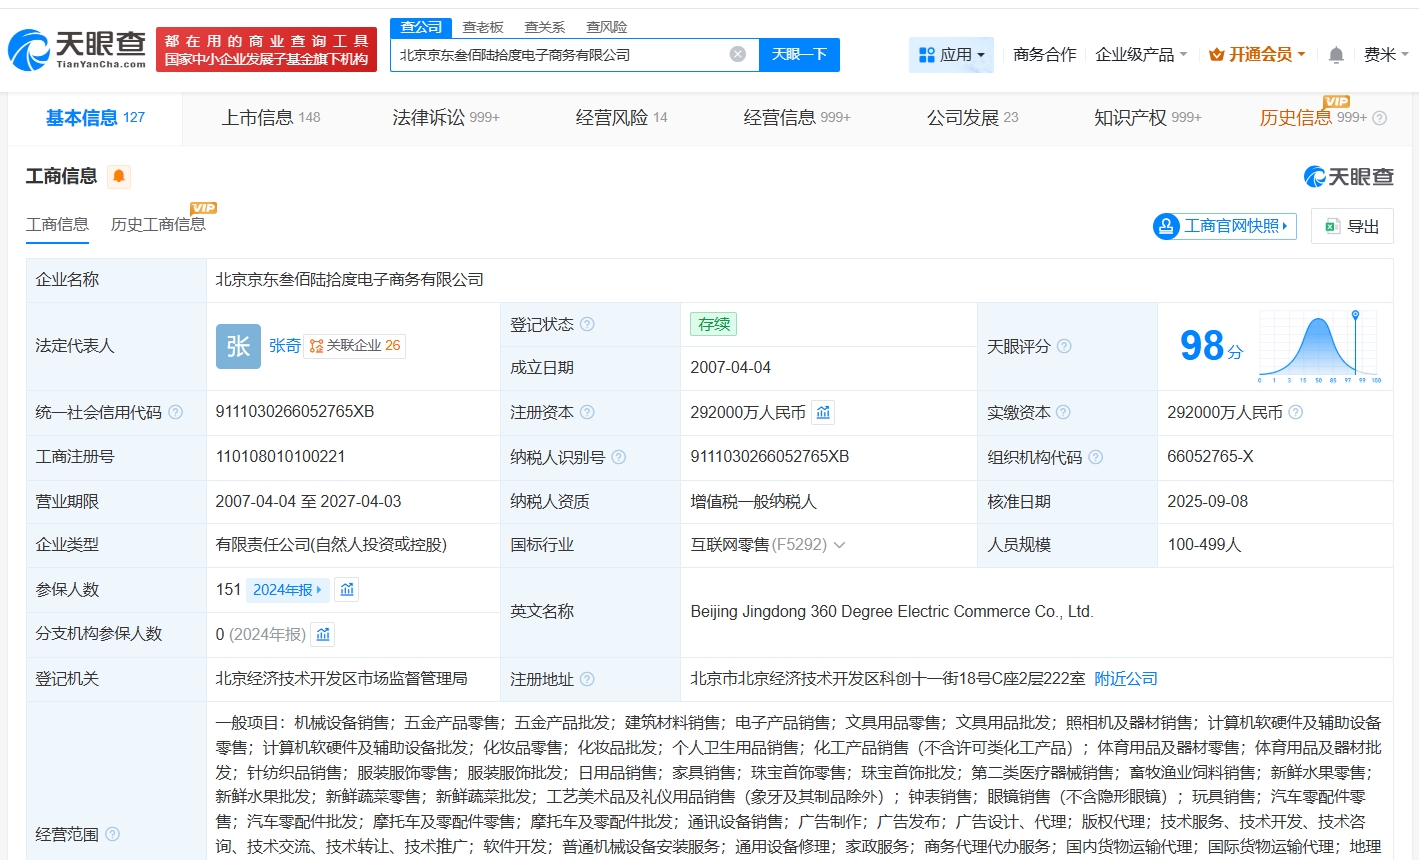Expand the 互联网零售 industry chevron
Screen dimensions: 1419x860
tap(839, 545)
